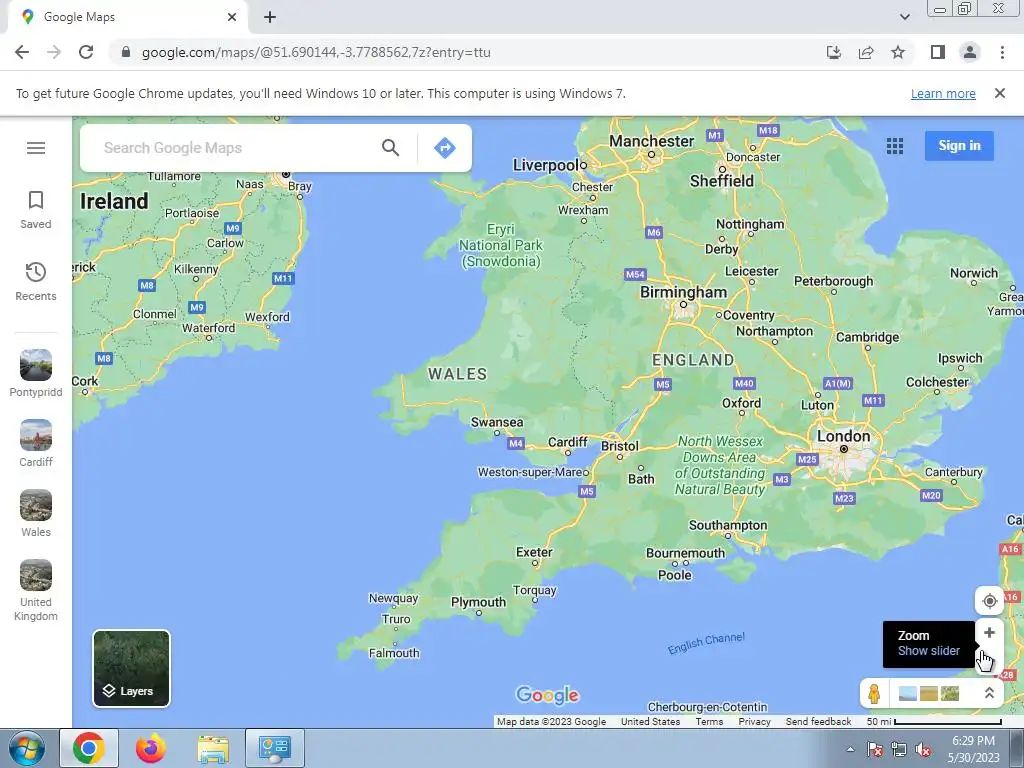This screenshot has height=768, width=1024.
Task: Open recent place Wales in sidebar
Action: 36,513
